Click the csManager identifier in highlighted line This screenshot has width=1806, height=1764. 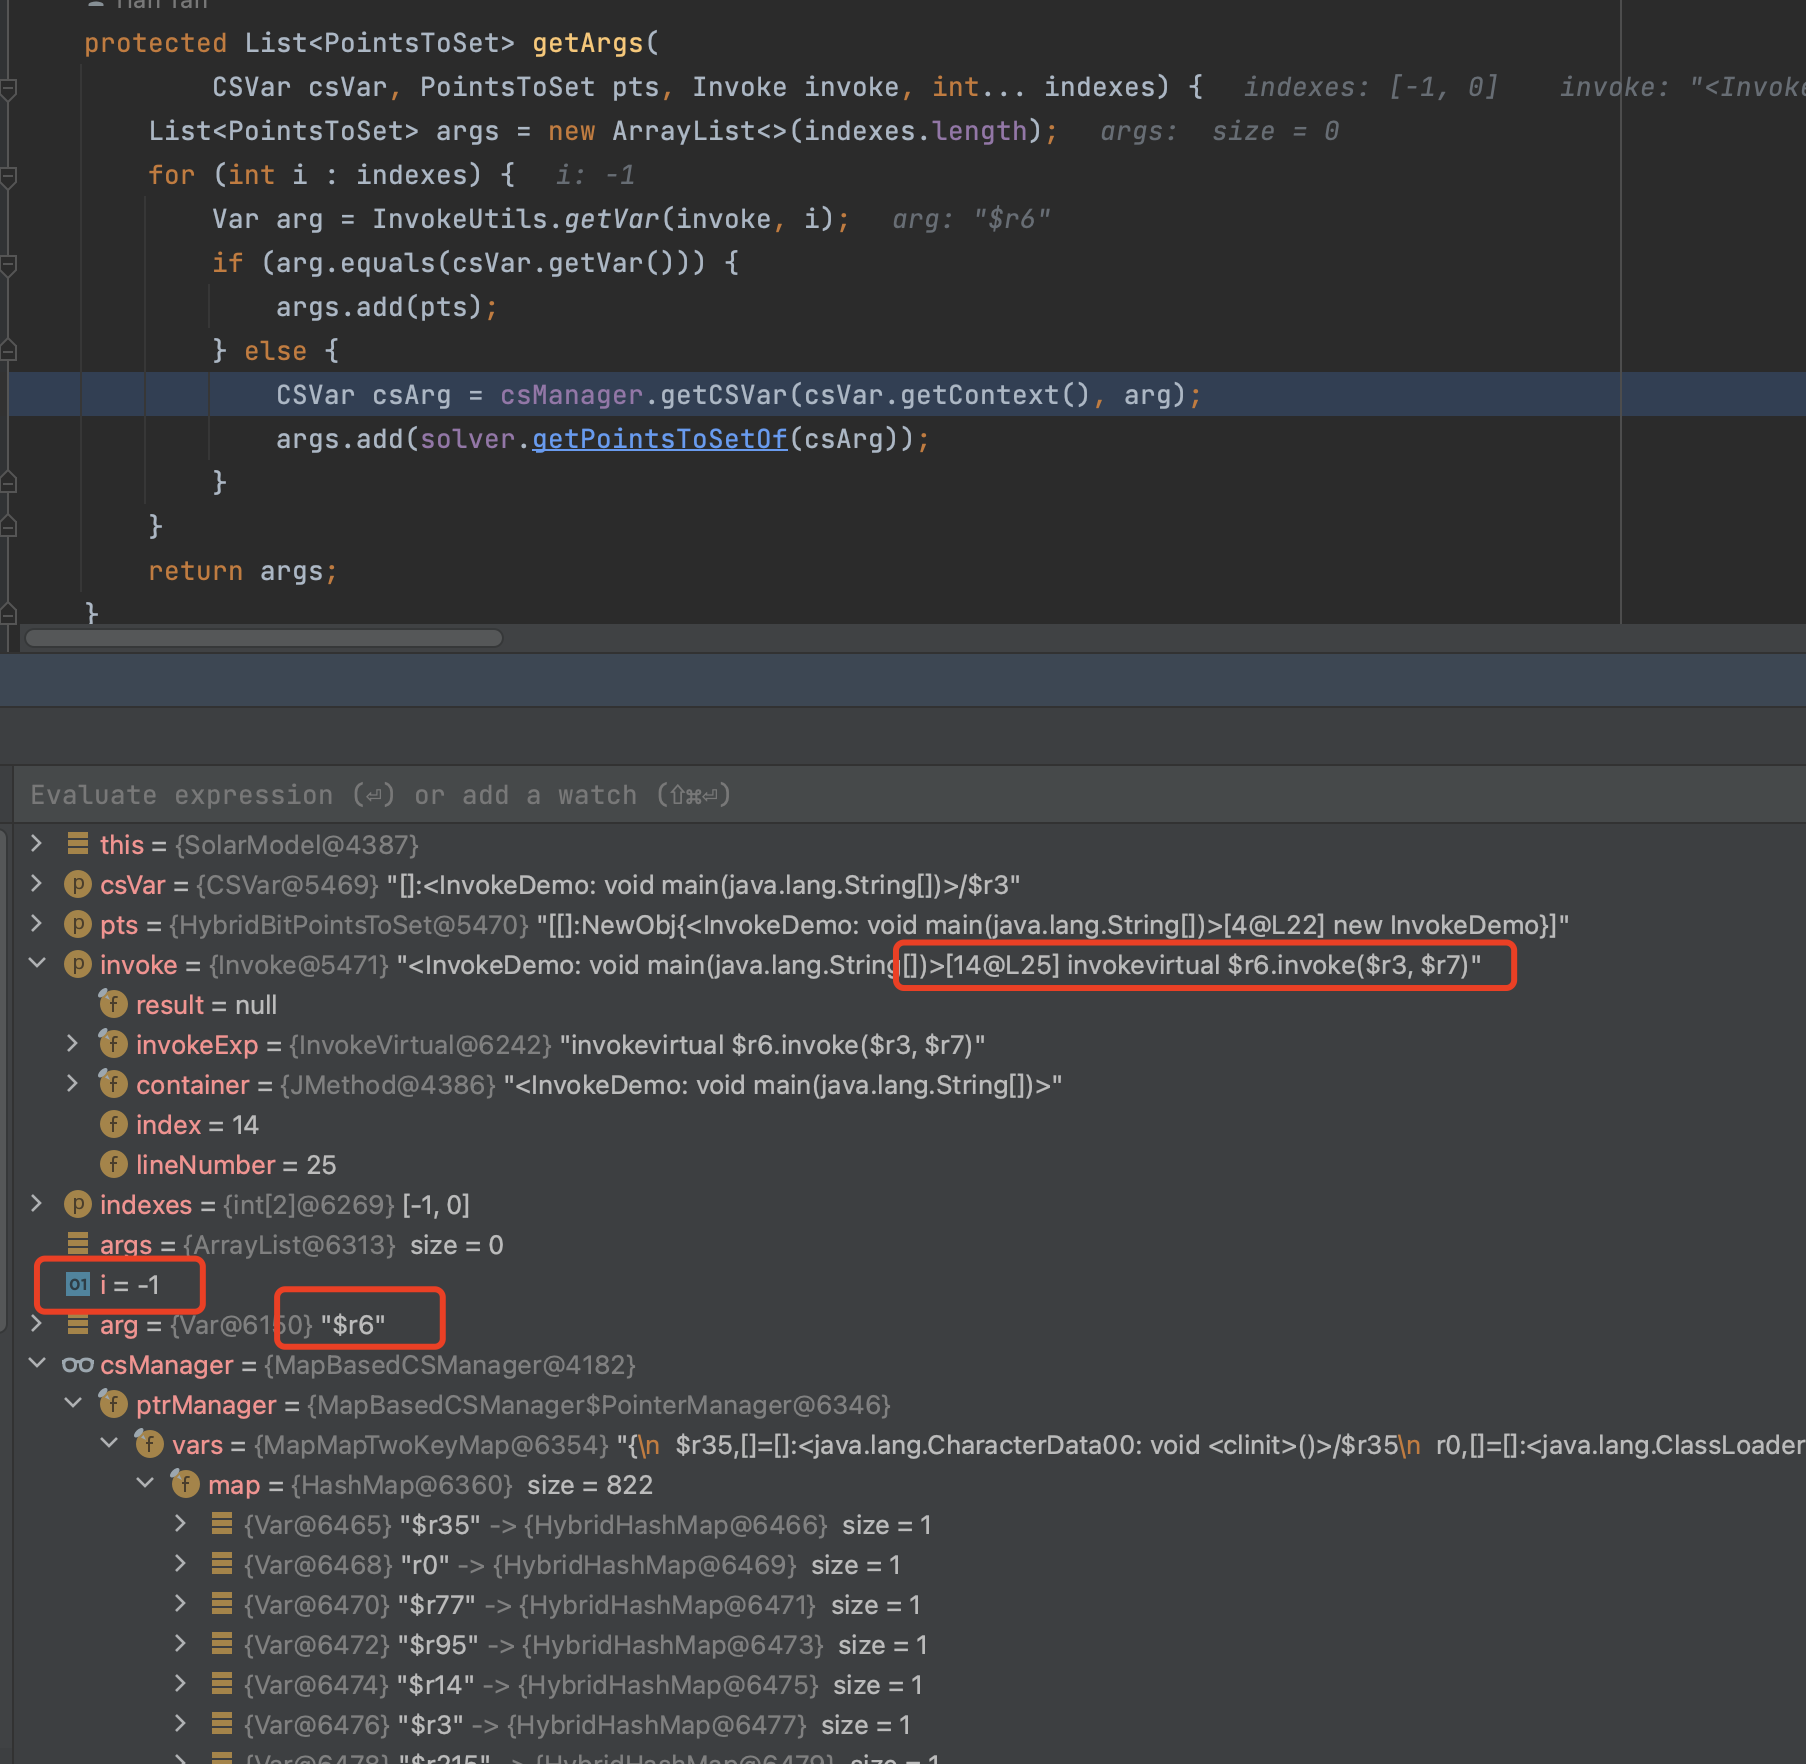[x=571, y=395]
